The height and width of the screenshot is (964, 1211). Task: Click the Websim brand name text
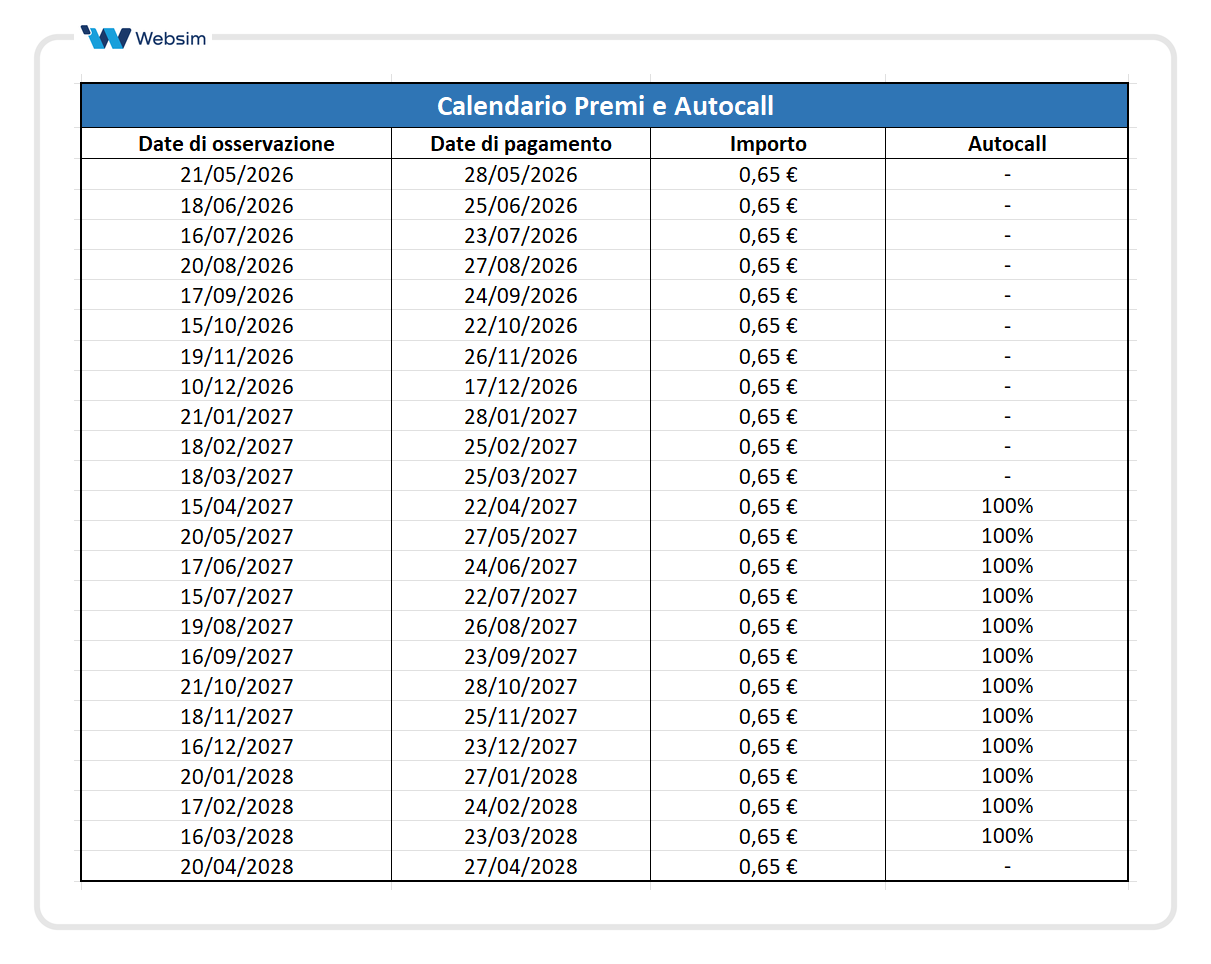172,39
